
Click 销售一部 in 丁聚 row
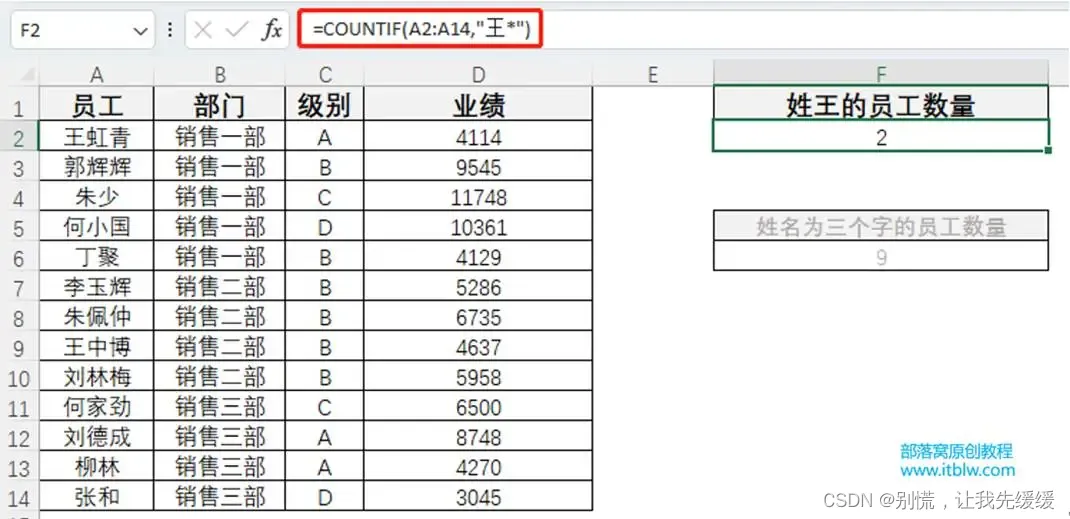click(x=220, y=257)
